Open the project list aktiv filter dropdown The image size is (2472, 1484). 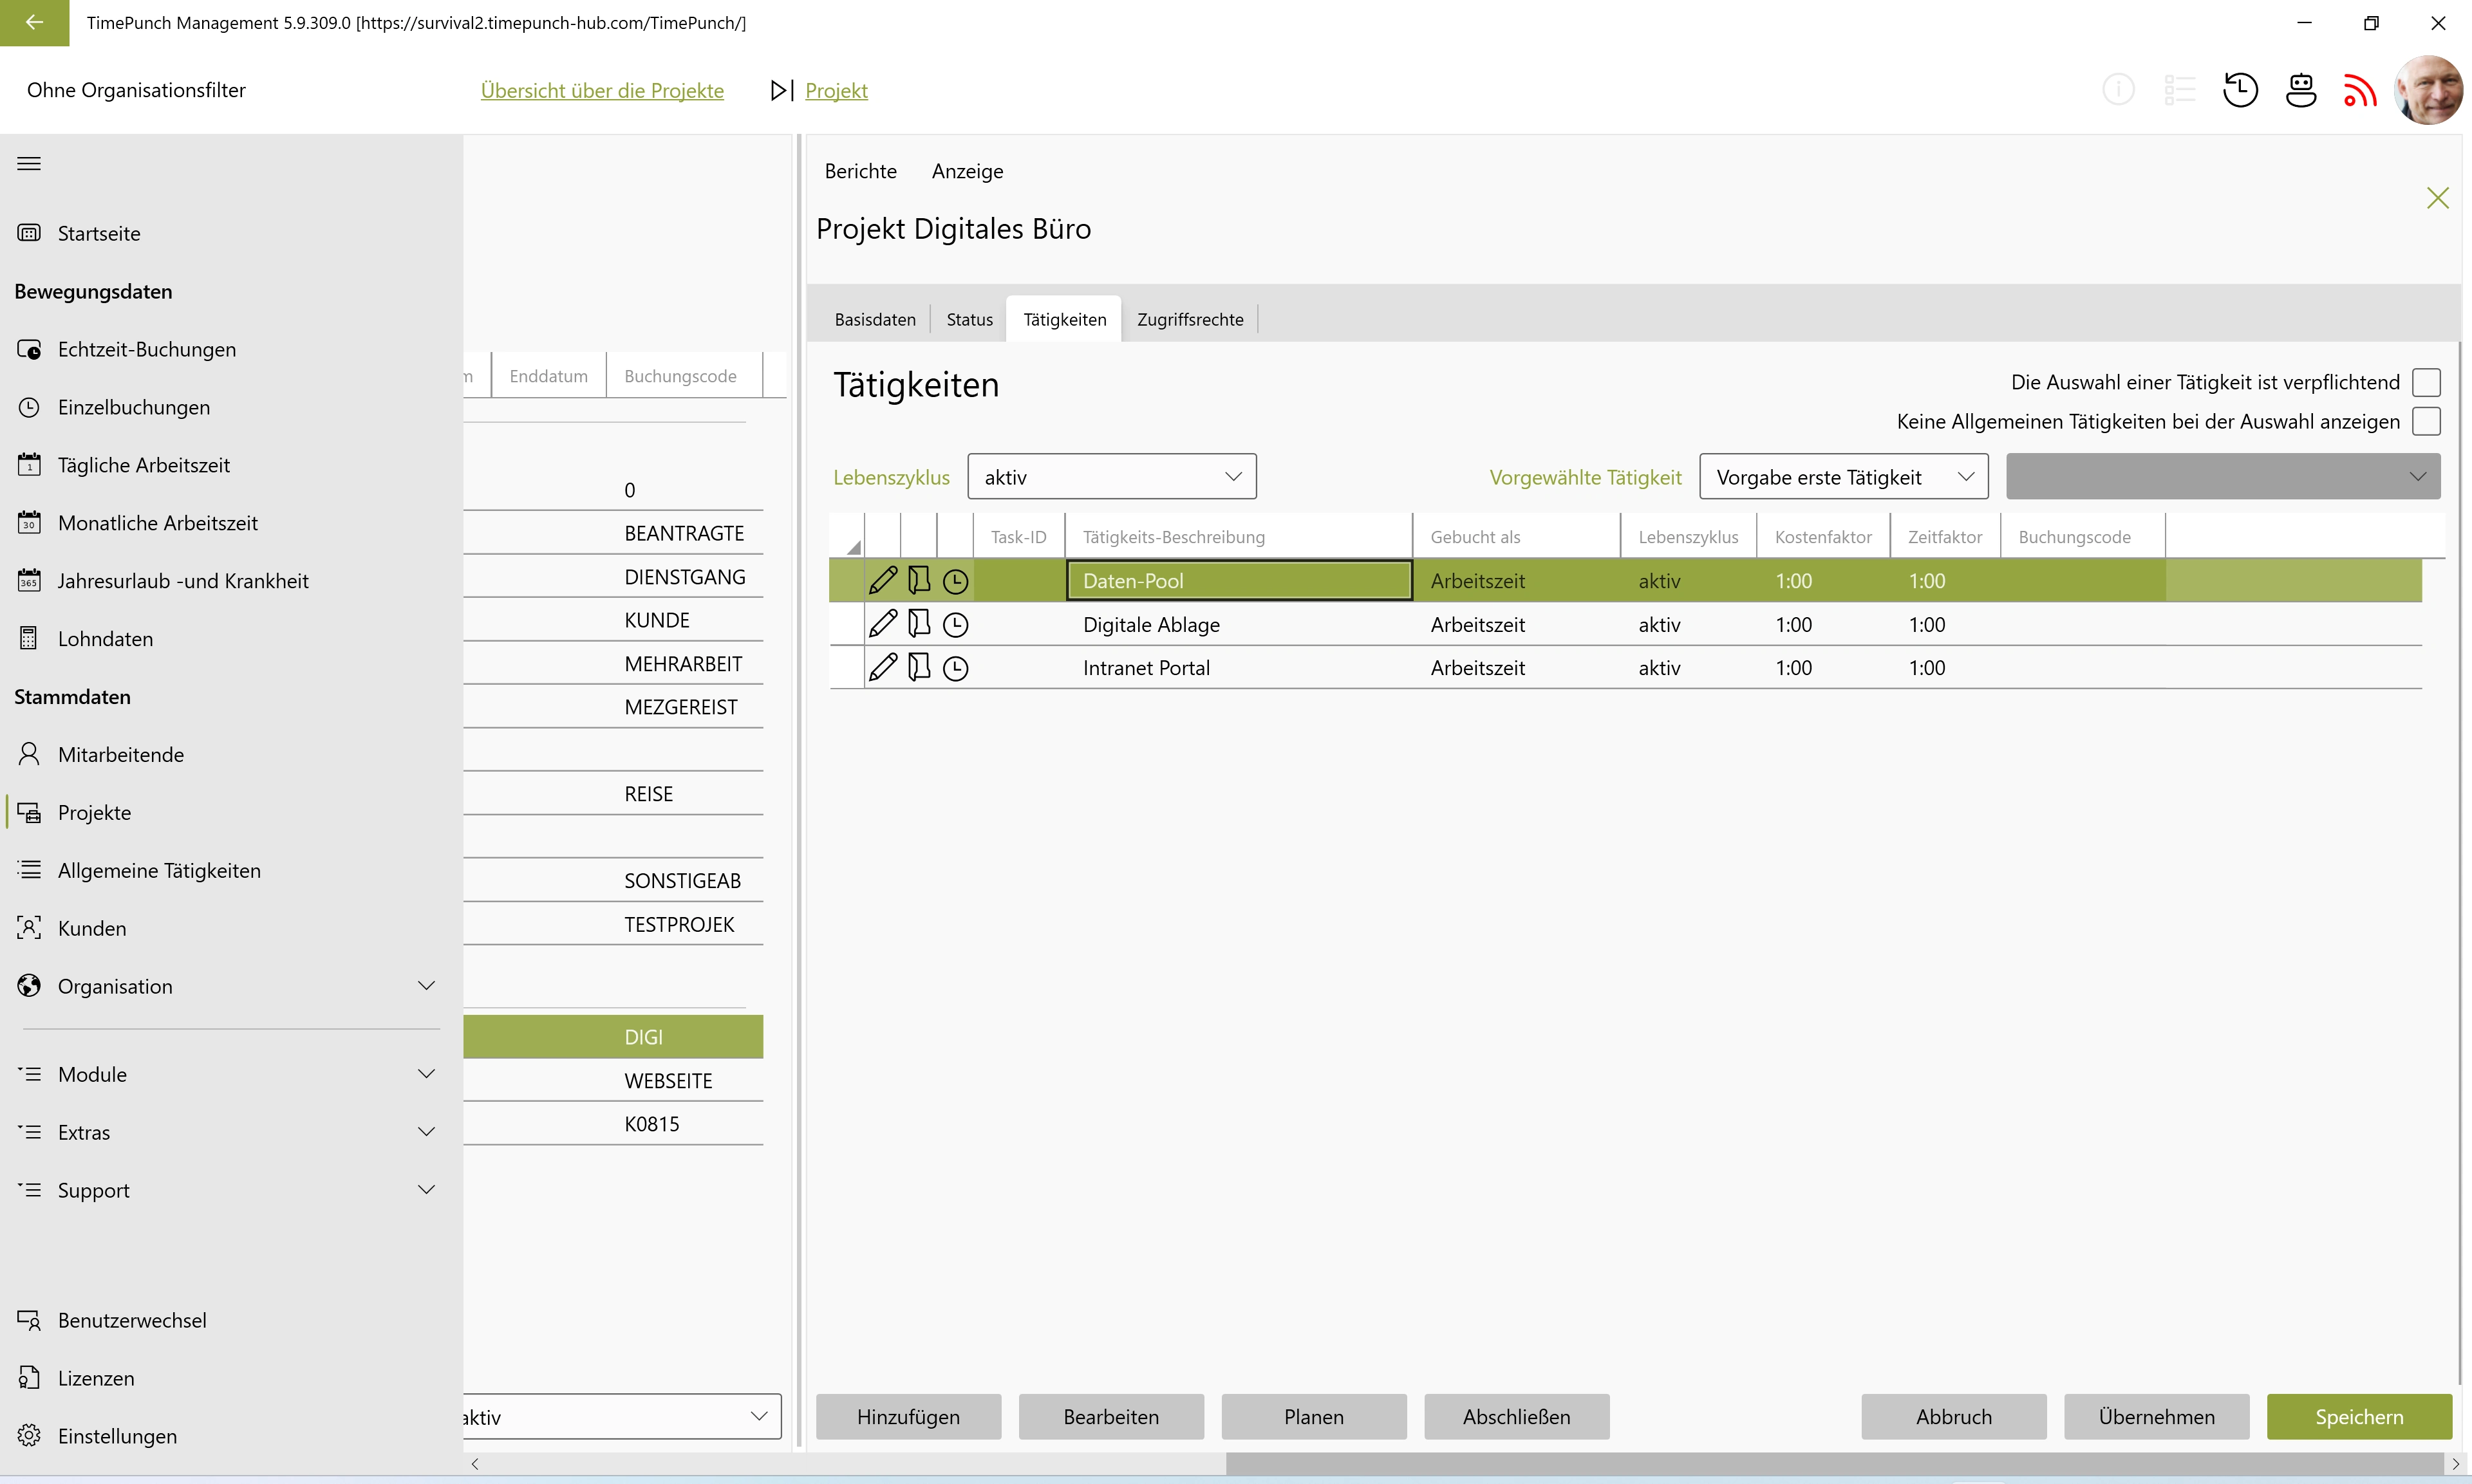(x=622, y=1417)
